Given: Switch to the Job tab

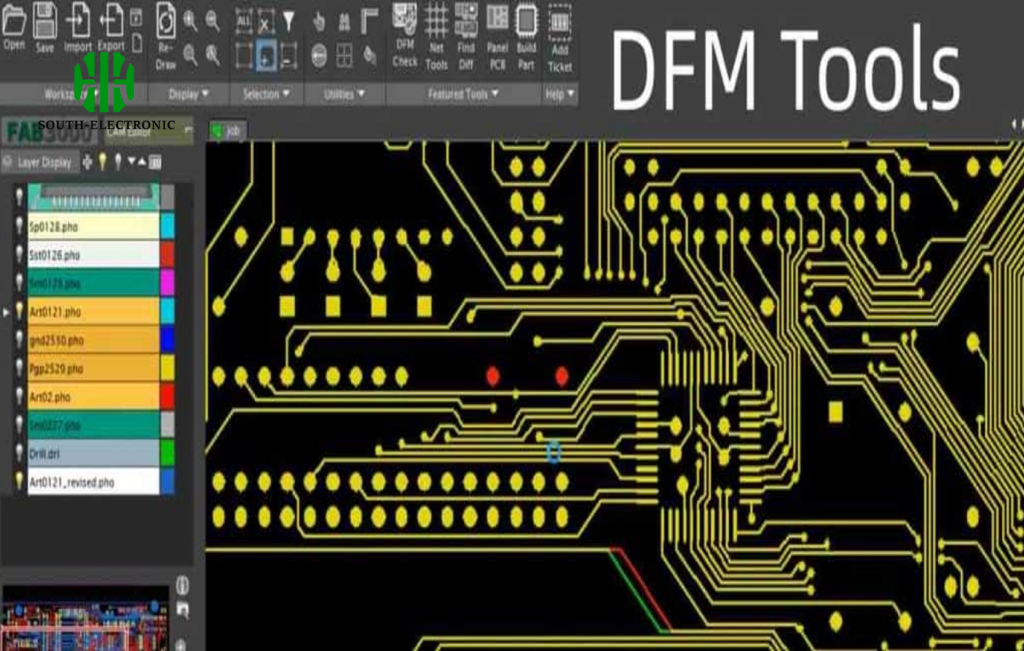Looking at the screenshot, I should [227, 131].
